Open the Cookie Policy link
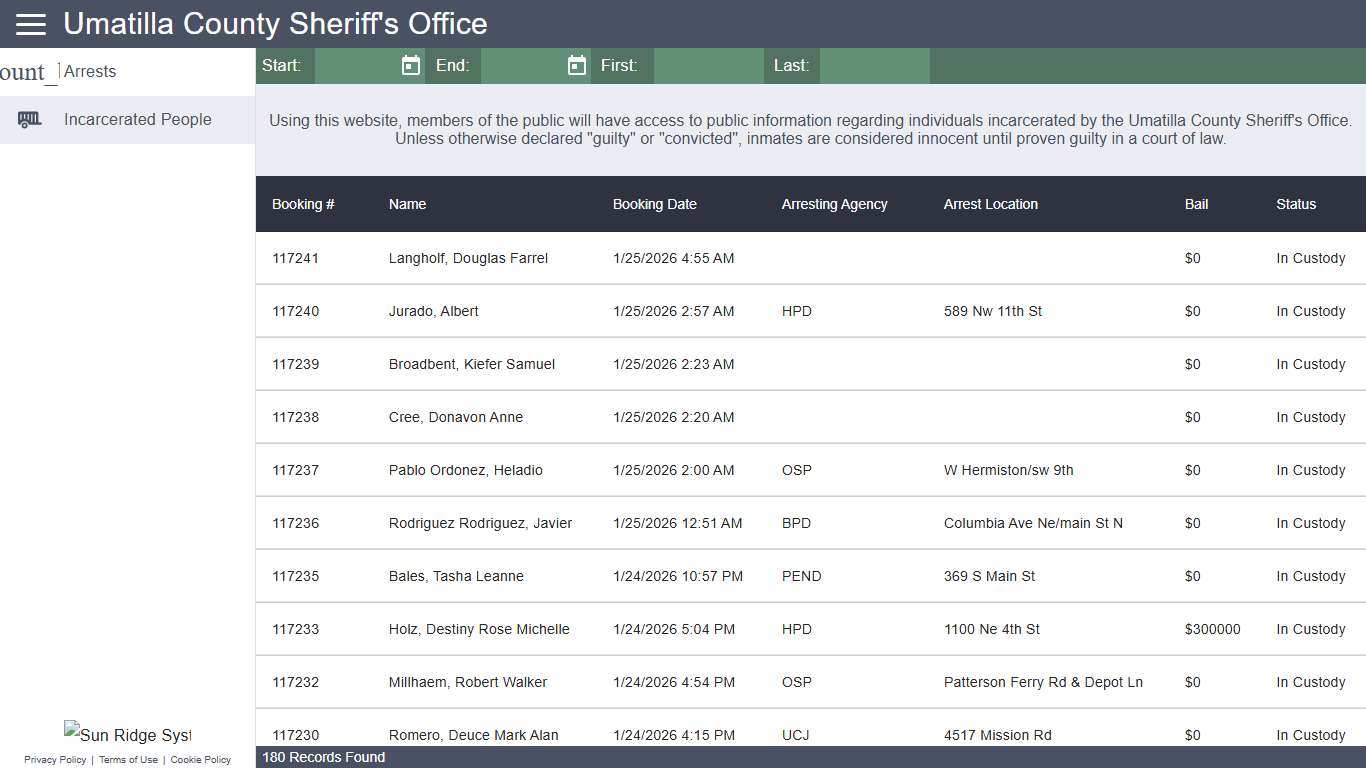This screenshot has width=1366, height=768. coord(200,759)
